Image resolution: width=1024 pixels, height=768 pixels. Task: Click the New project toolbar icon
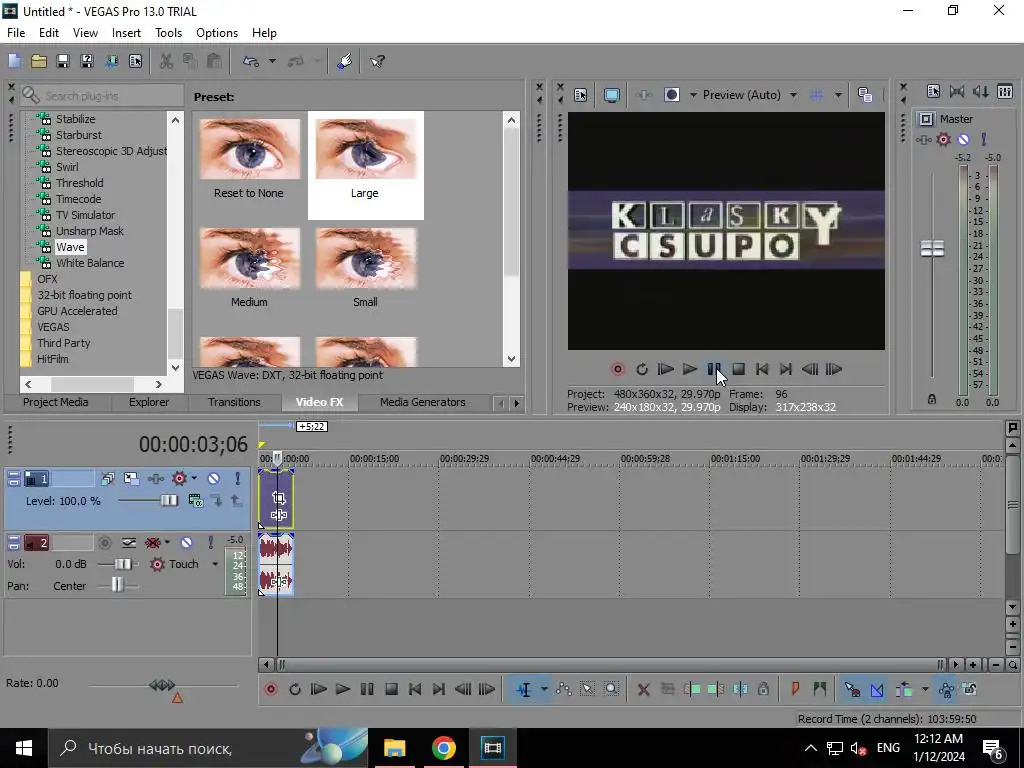[x=14, y=61]
